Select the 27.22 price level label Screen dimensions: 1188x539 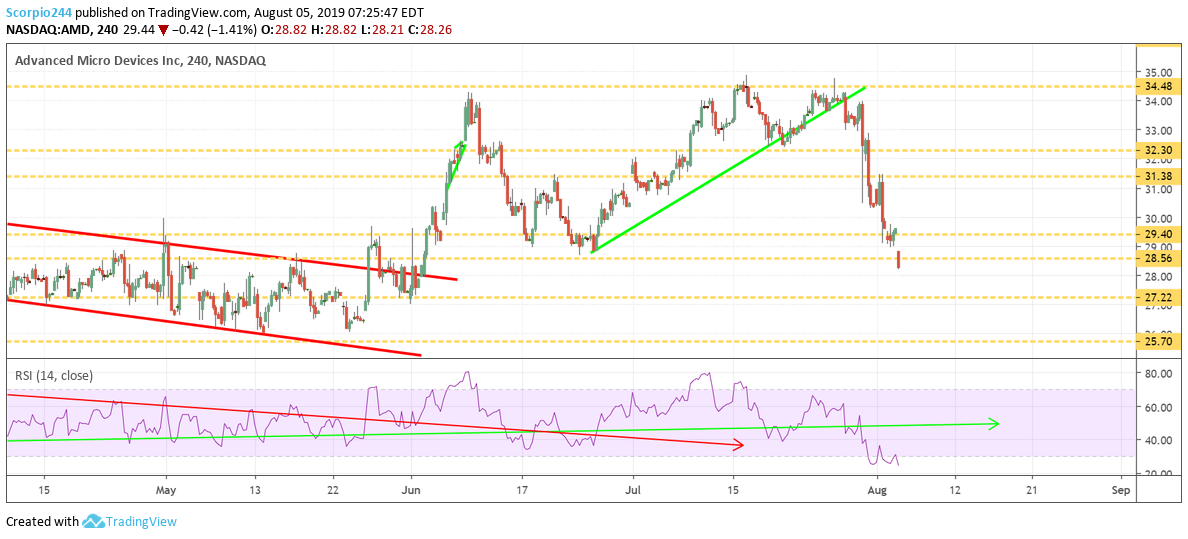click(x=1160, y=296)
